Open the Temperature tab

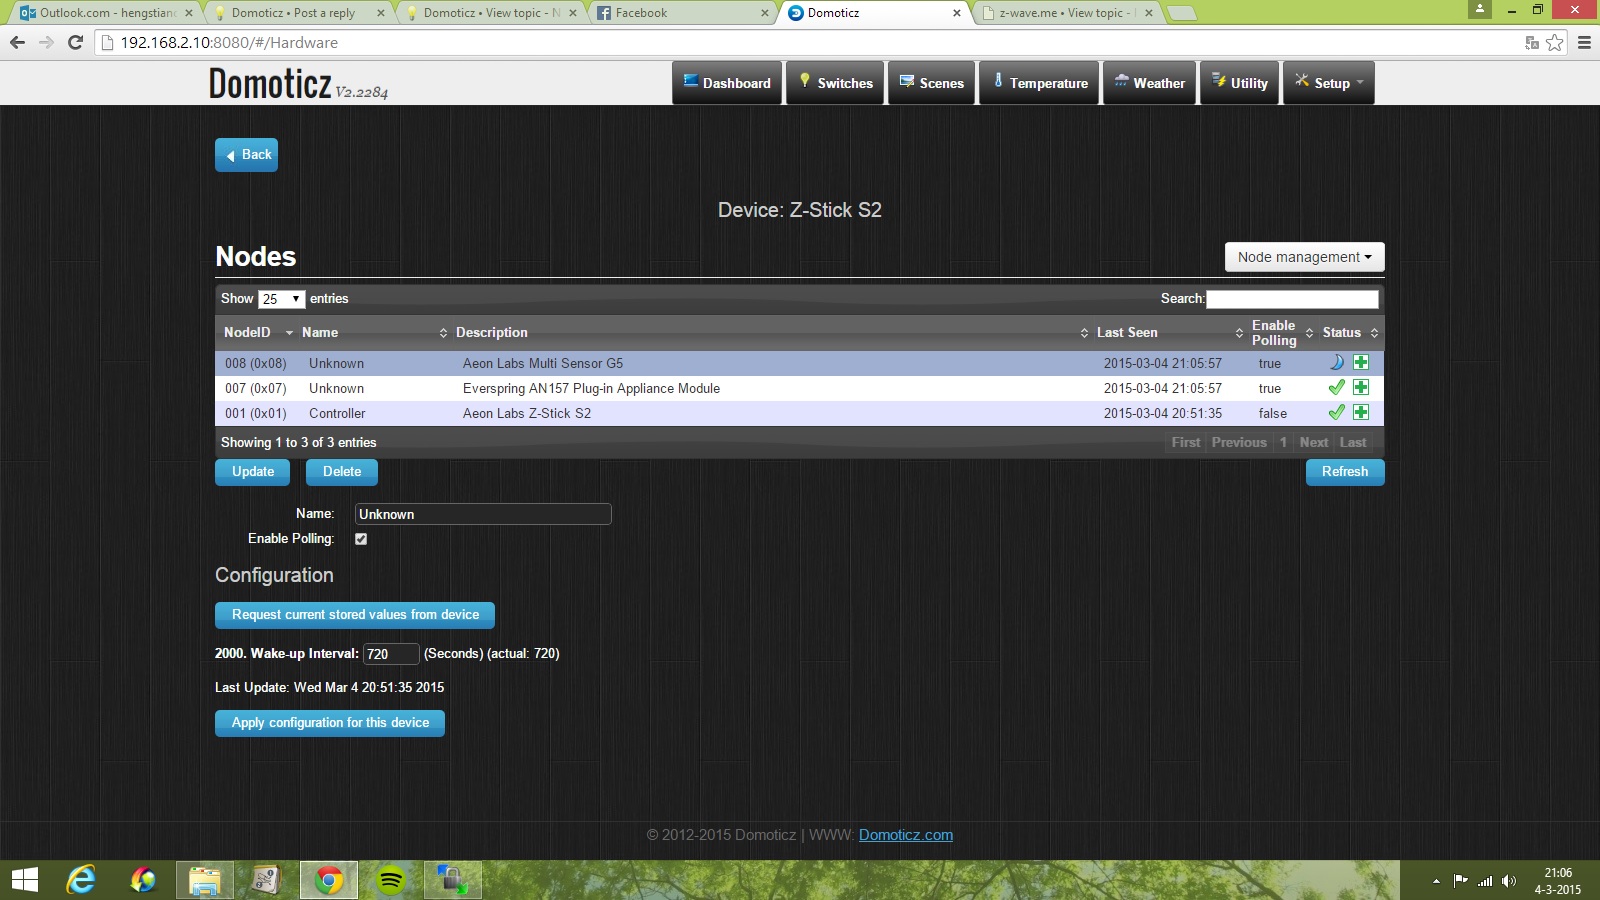pyautogui.click(x=1039, y=83)
